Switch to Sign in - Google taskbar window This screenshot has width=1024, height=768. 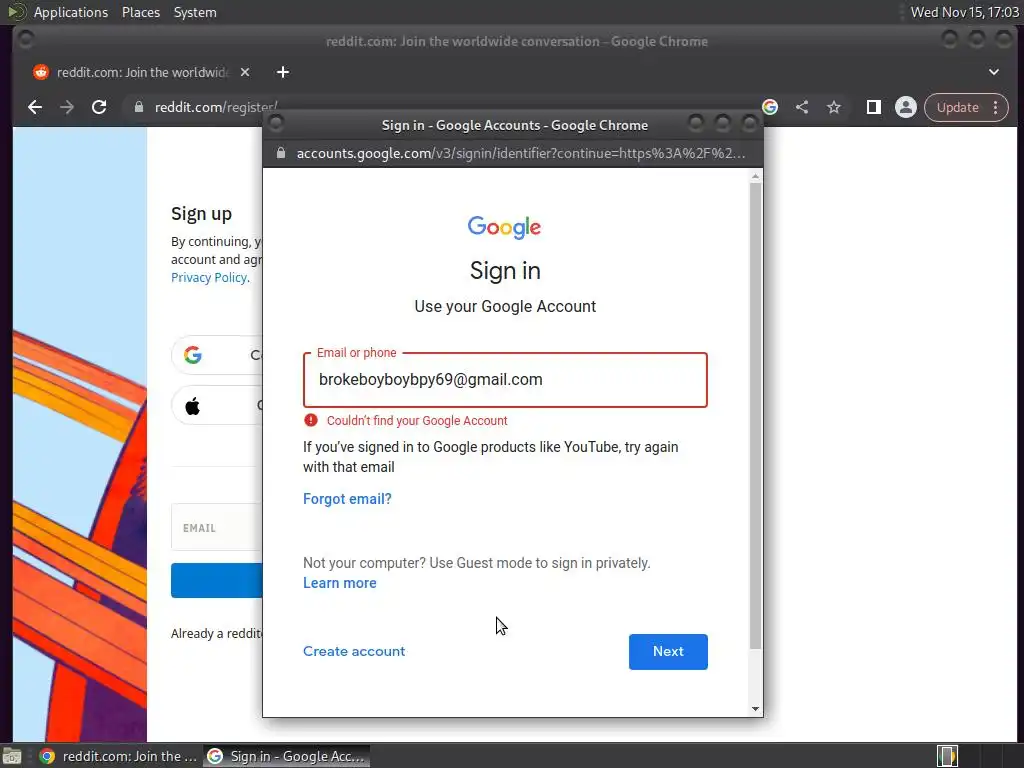(x=287, y=756)
